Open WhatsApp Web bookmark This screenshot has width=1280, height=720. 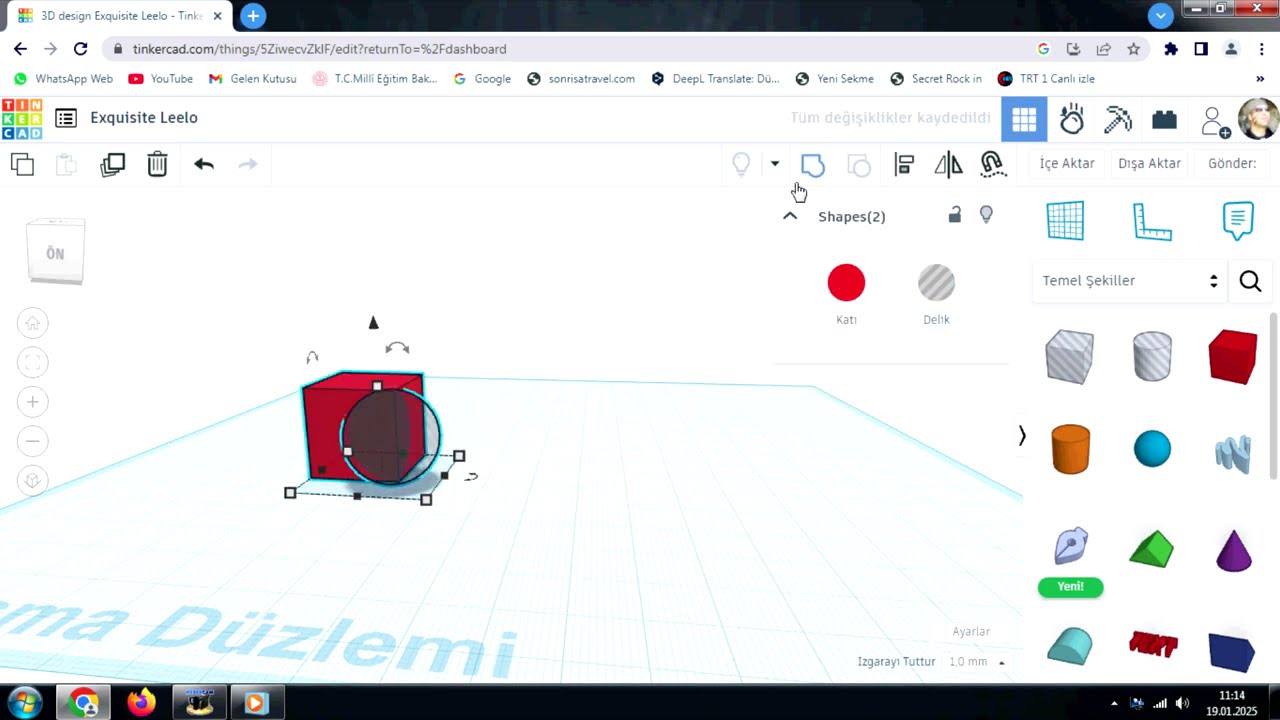pos(63,79)
